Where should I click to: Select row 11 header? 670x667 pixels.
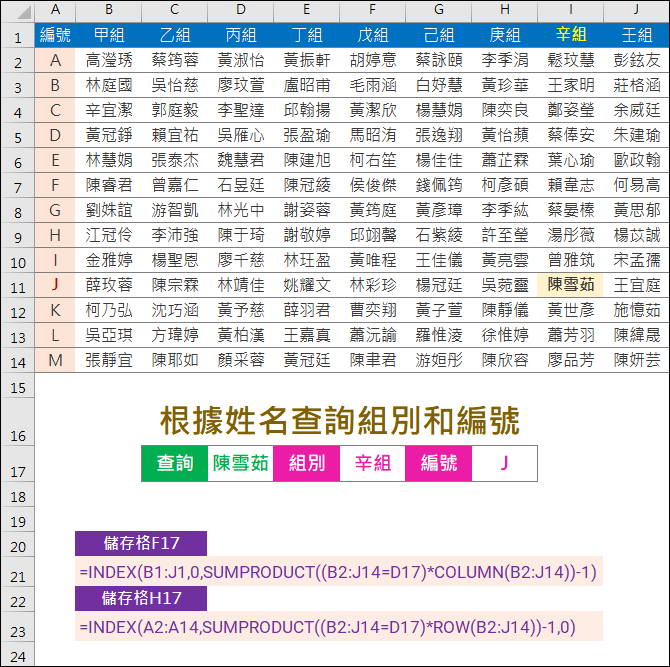click(x=18, y=285)
